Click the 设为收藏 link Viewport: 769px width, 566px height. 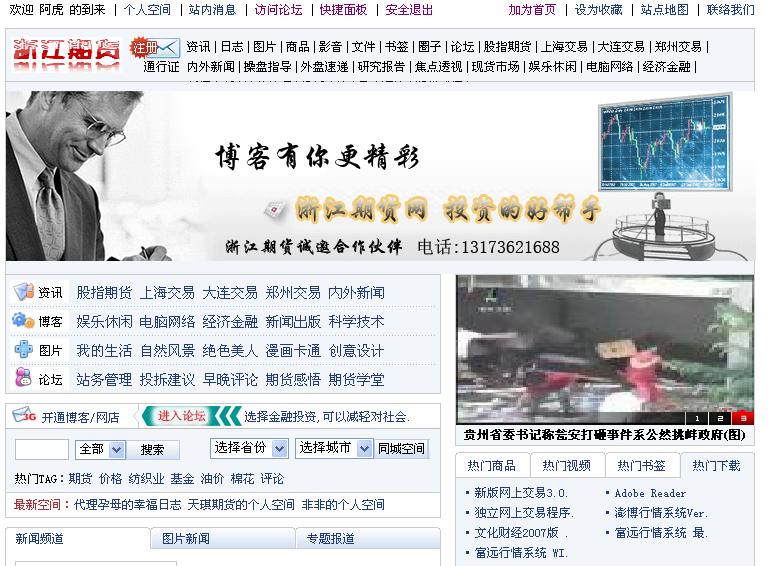[598, 10]
